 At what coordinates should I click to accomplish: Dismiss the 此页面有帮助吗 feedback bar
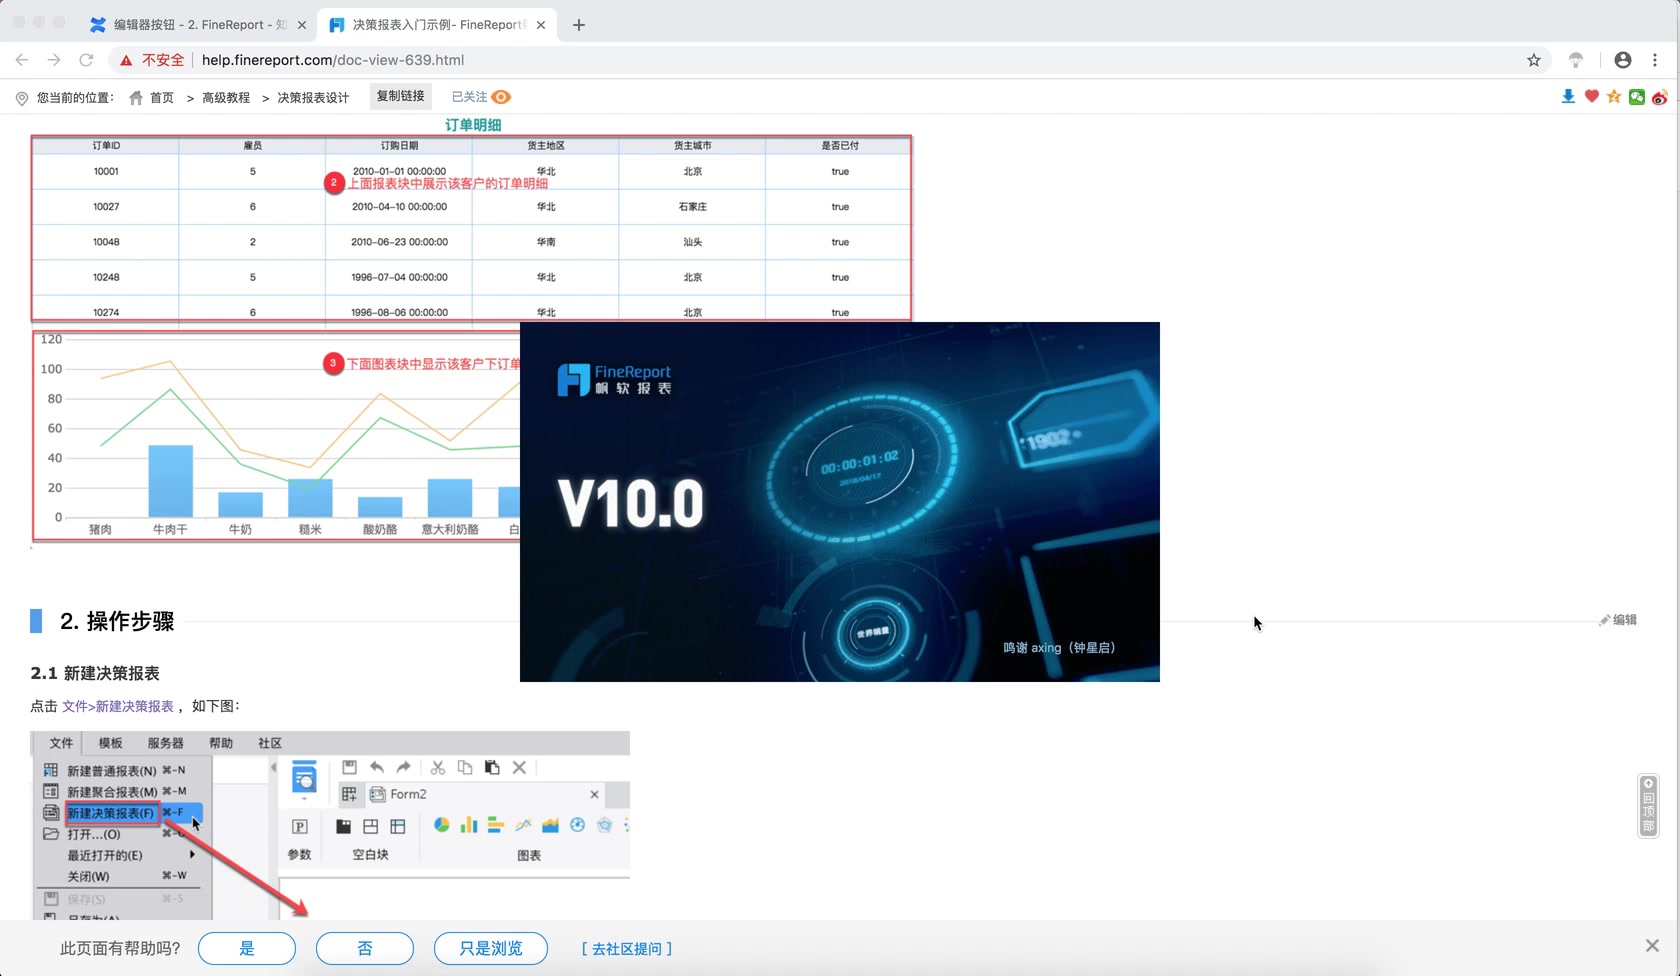[x=1652, y=945]
